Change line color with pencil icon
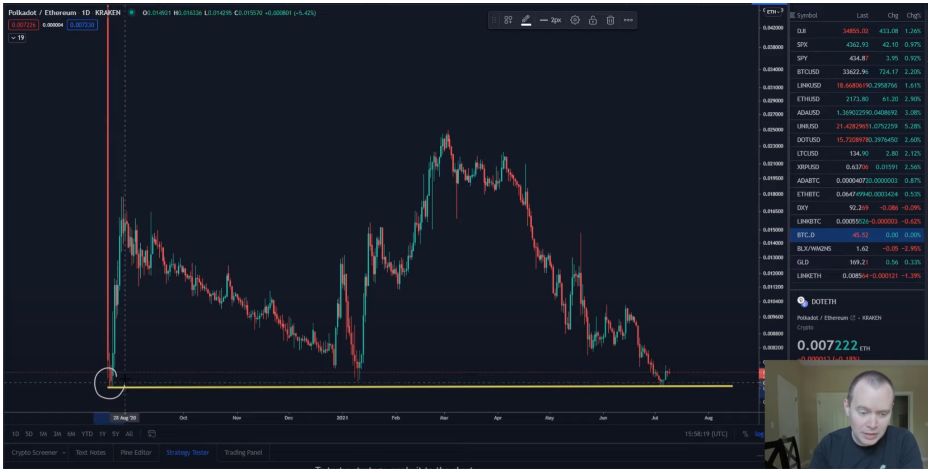The image size is (936, 473). 526,20
